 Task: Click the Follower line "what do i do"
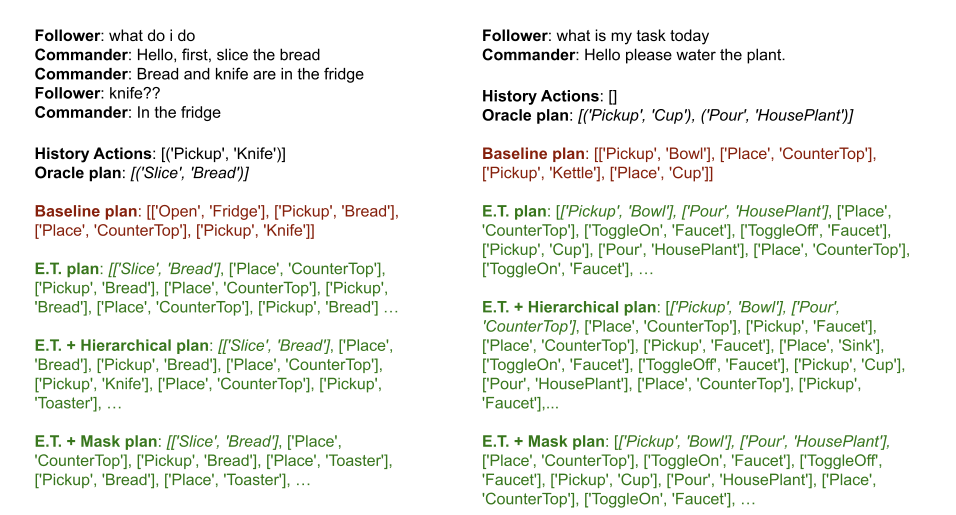coord(148,36)
